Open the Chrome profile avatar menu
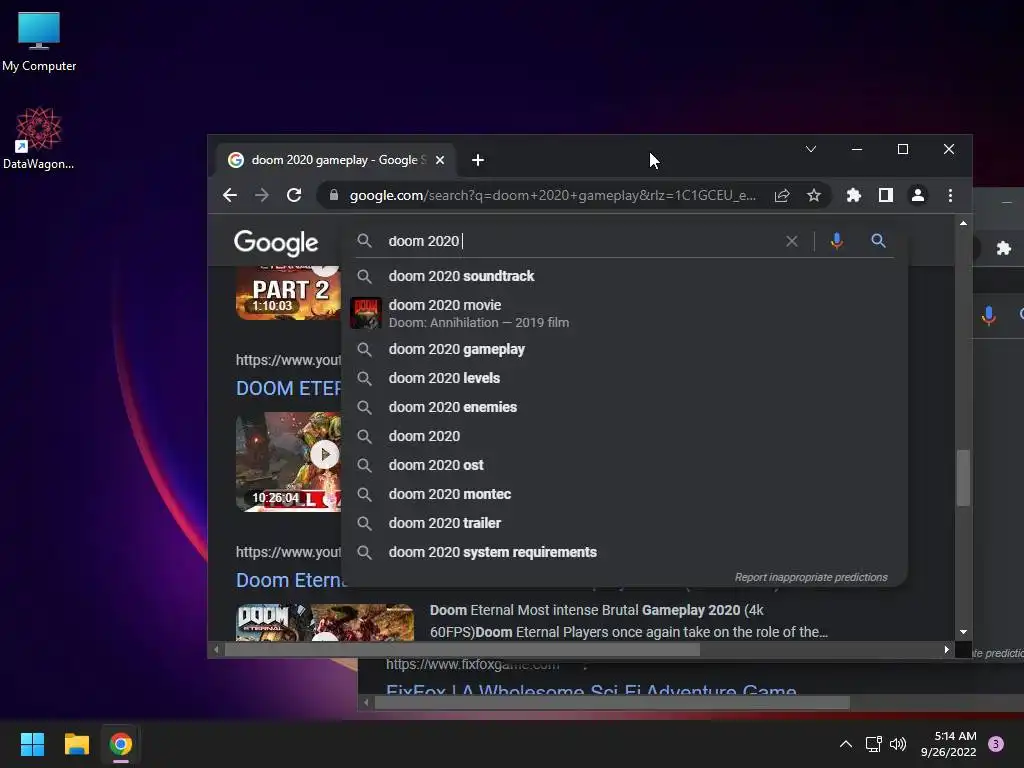Viewport: 1024px width, 768px height. click(918, 195)
